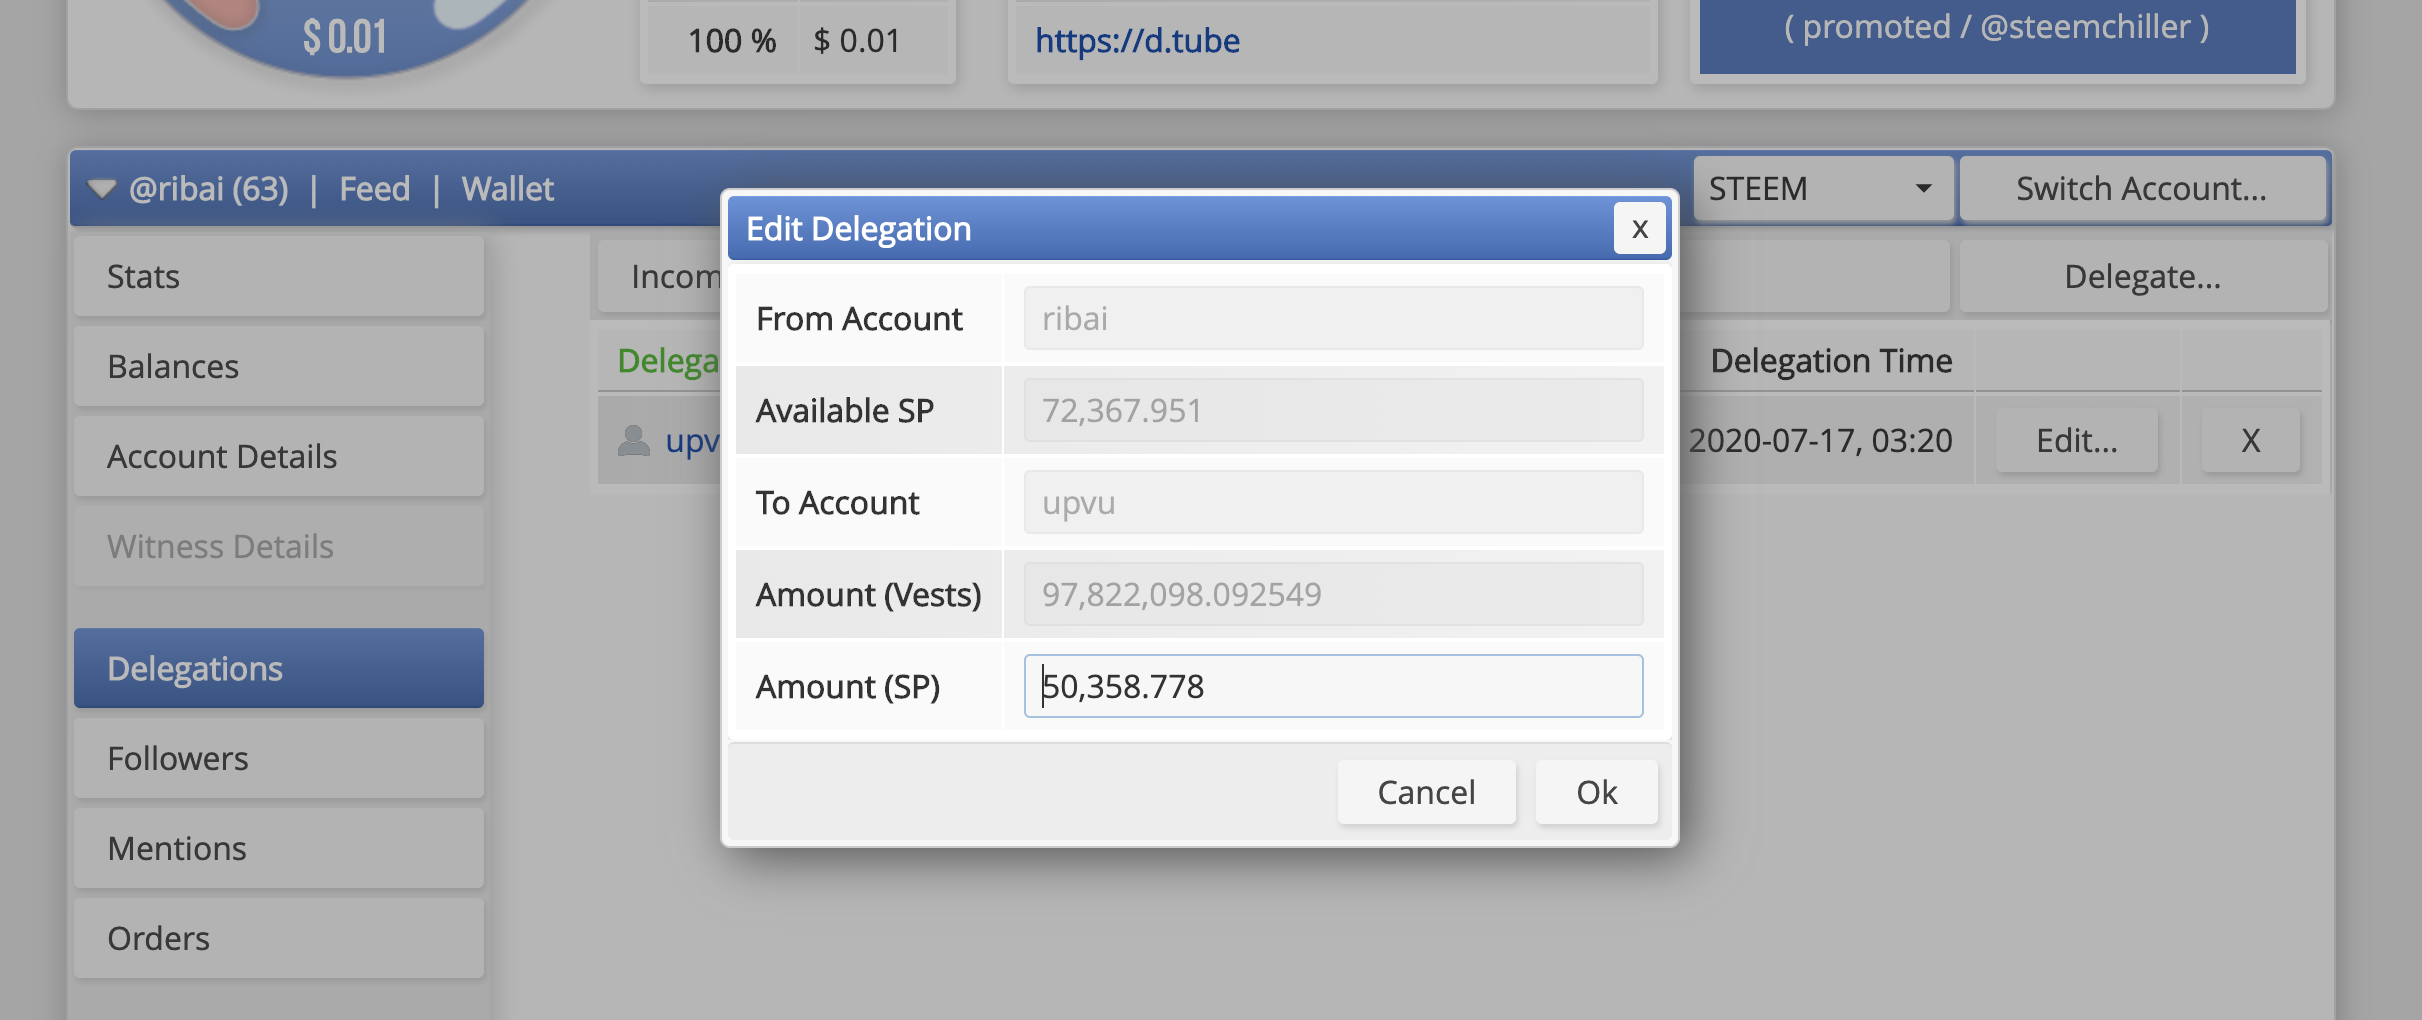Click Switch Account button

coord(2141,189)
